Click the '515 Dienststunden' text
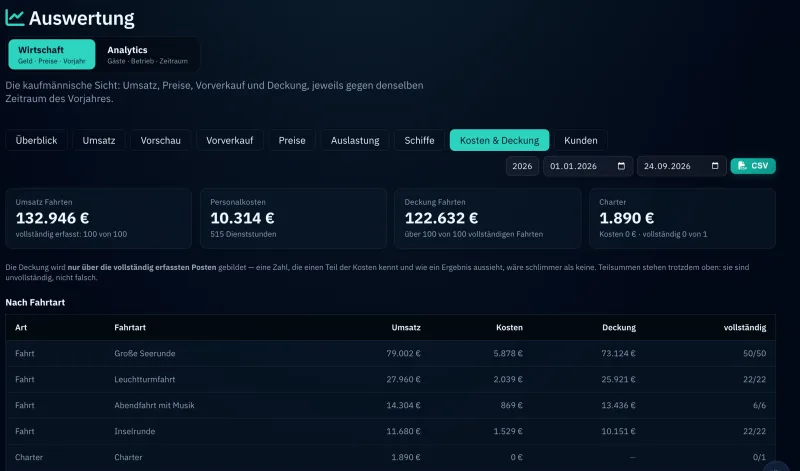This screenshot has height=471, width=800. click(x=243, y=234)
